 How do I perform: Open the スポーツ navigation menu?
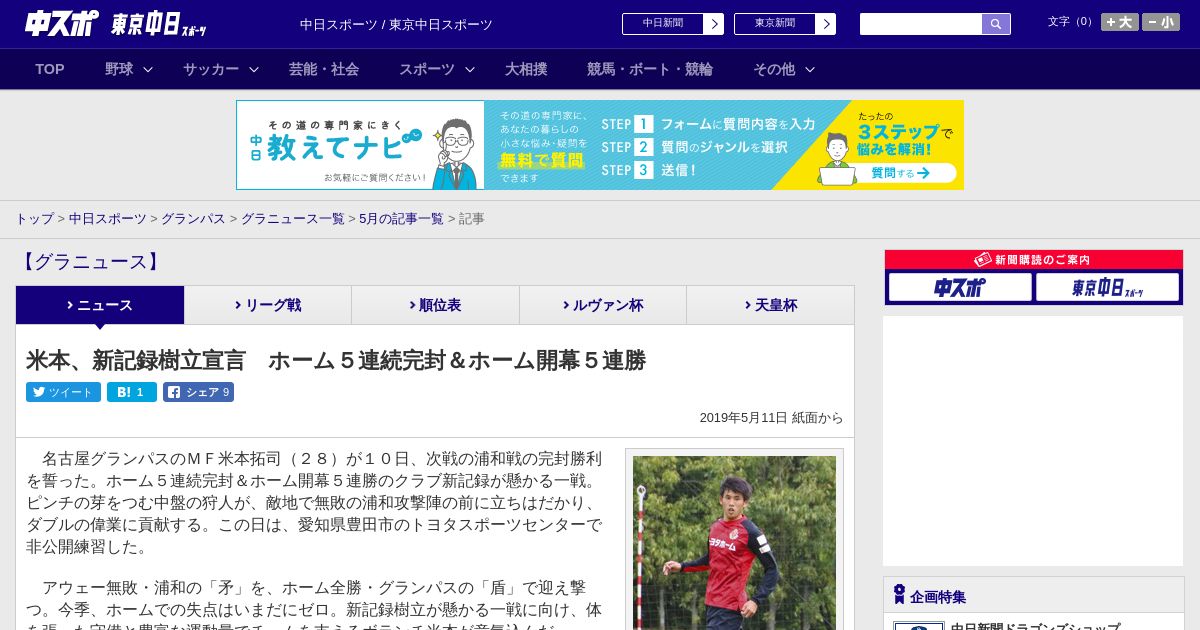(x=427, y=69)
